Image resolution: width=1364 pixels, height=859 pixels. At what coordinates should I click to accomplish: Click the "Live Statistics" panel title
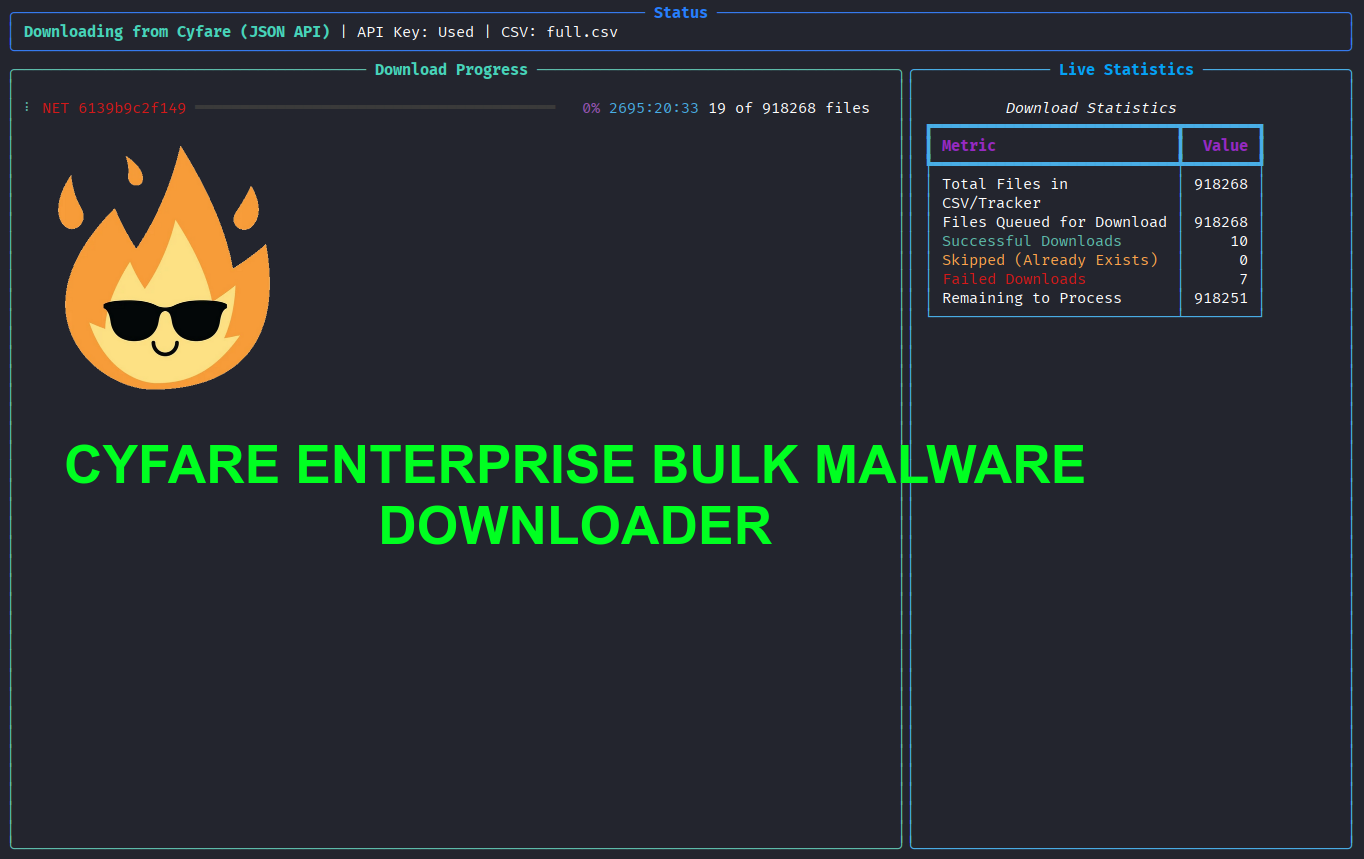coord(1126,70)
